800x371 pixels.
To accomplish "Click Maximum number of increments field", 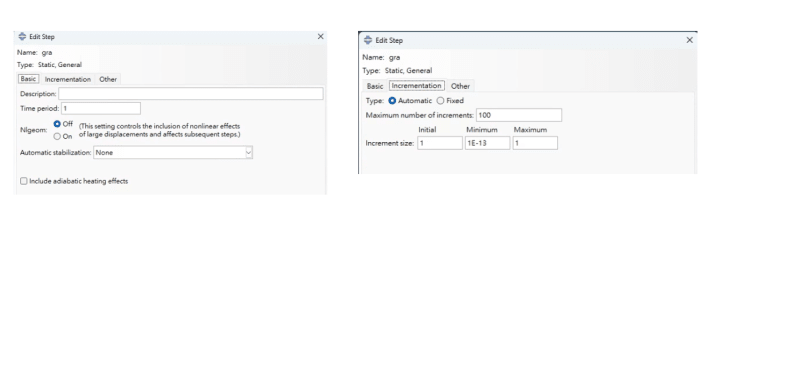I will 519,115.
